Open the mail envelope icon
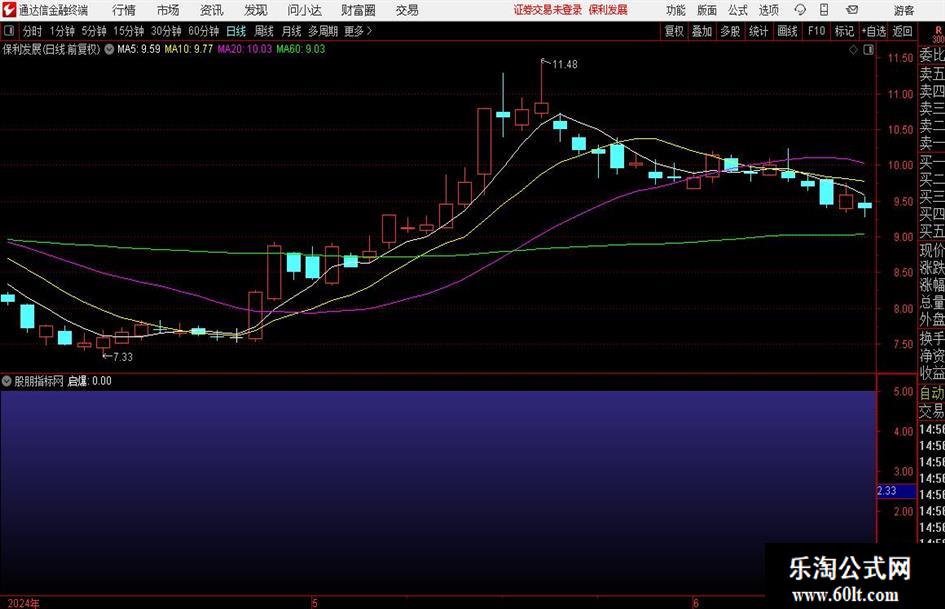Screen dimensions: 945x609 852,10
